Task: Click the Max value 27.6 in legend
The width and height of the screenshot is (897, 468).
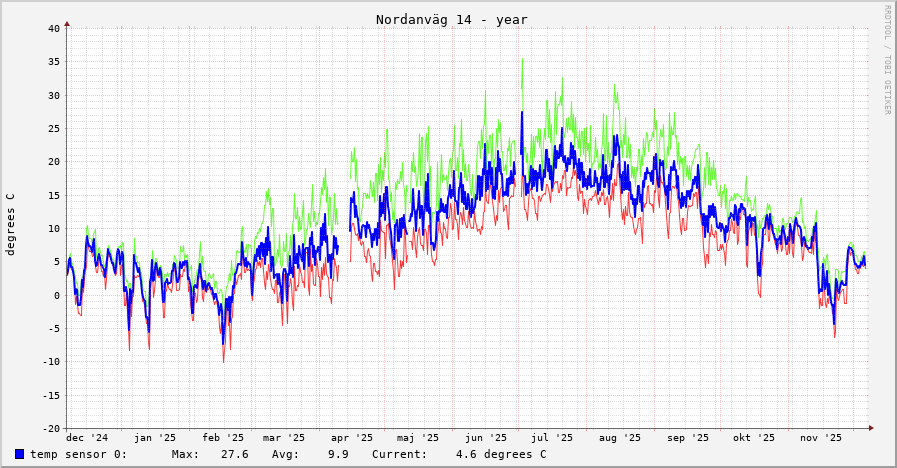Action: (x=234, y=454)
